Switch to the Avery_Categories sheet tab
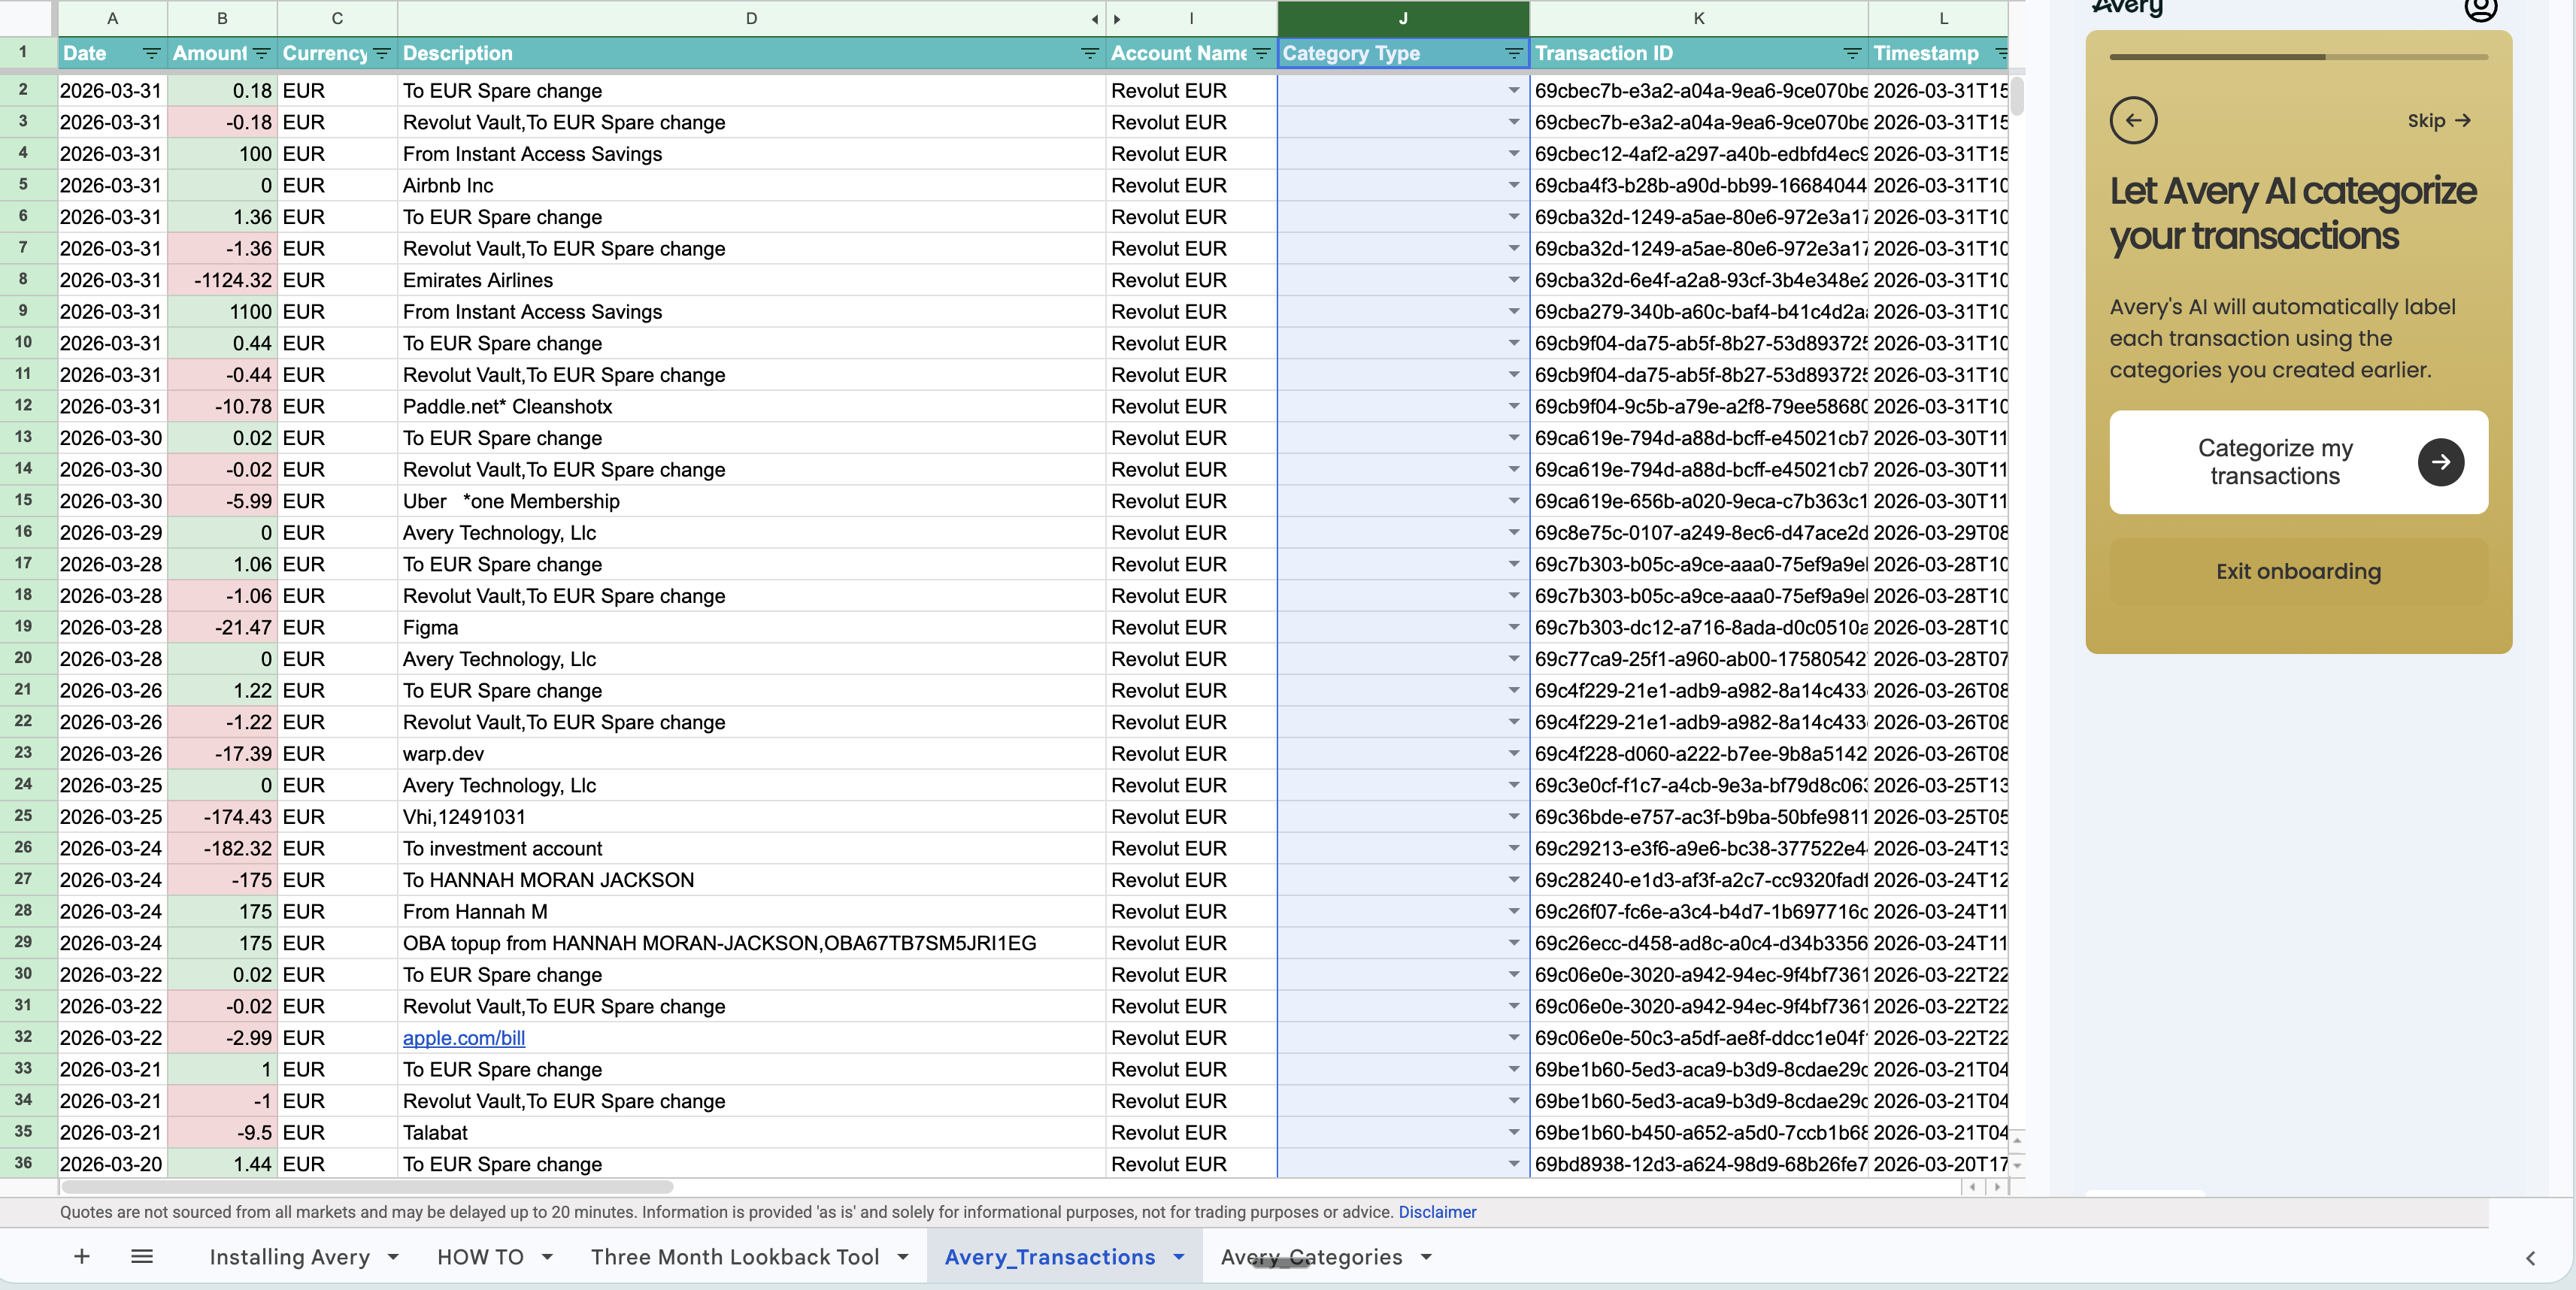 pos(1310,1257)
